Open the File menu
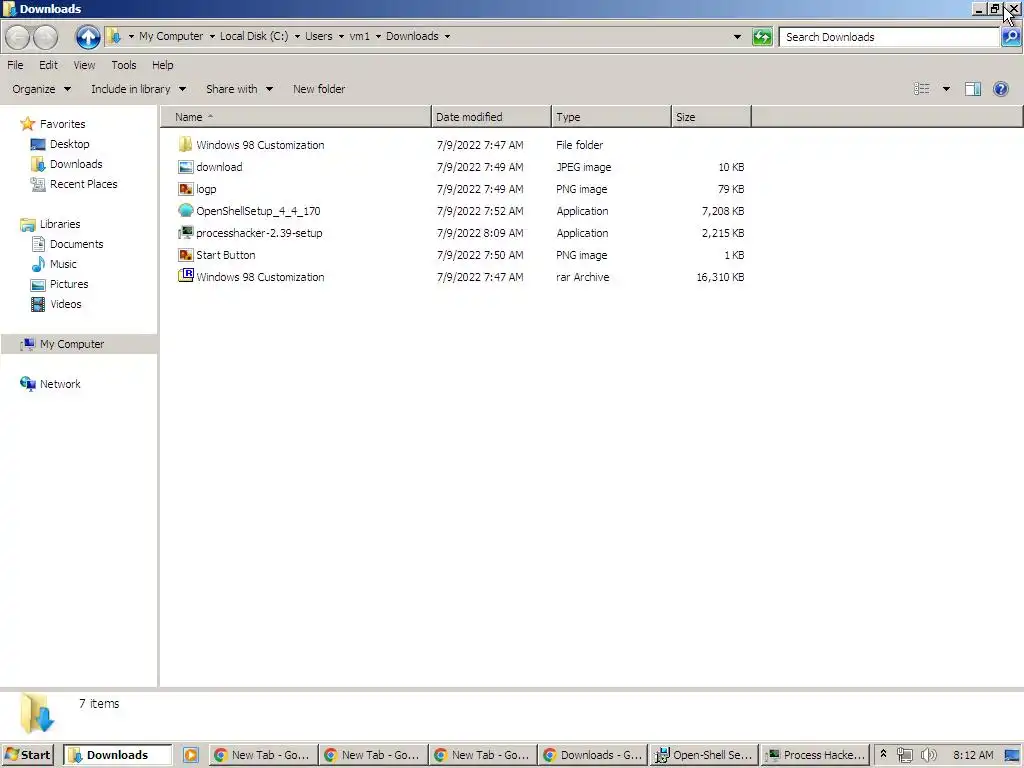Viewport: 1024px width, 768px height. coord(15,65)
